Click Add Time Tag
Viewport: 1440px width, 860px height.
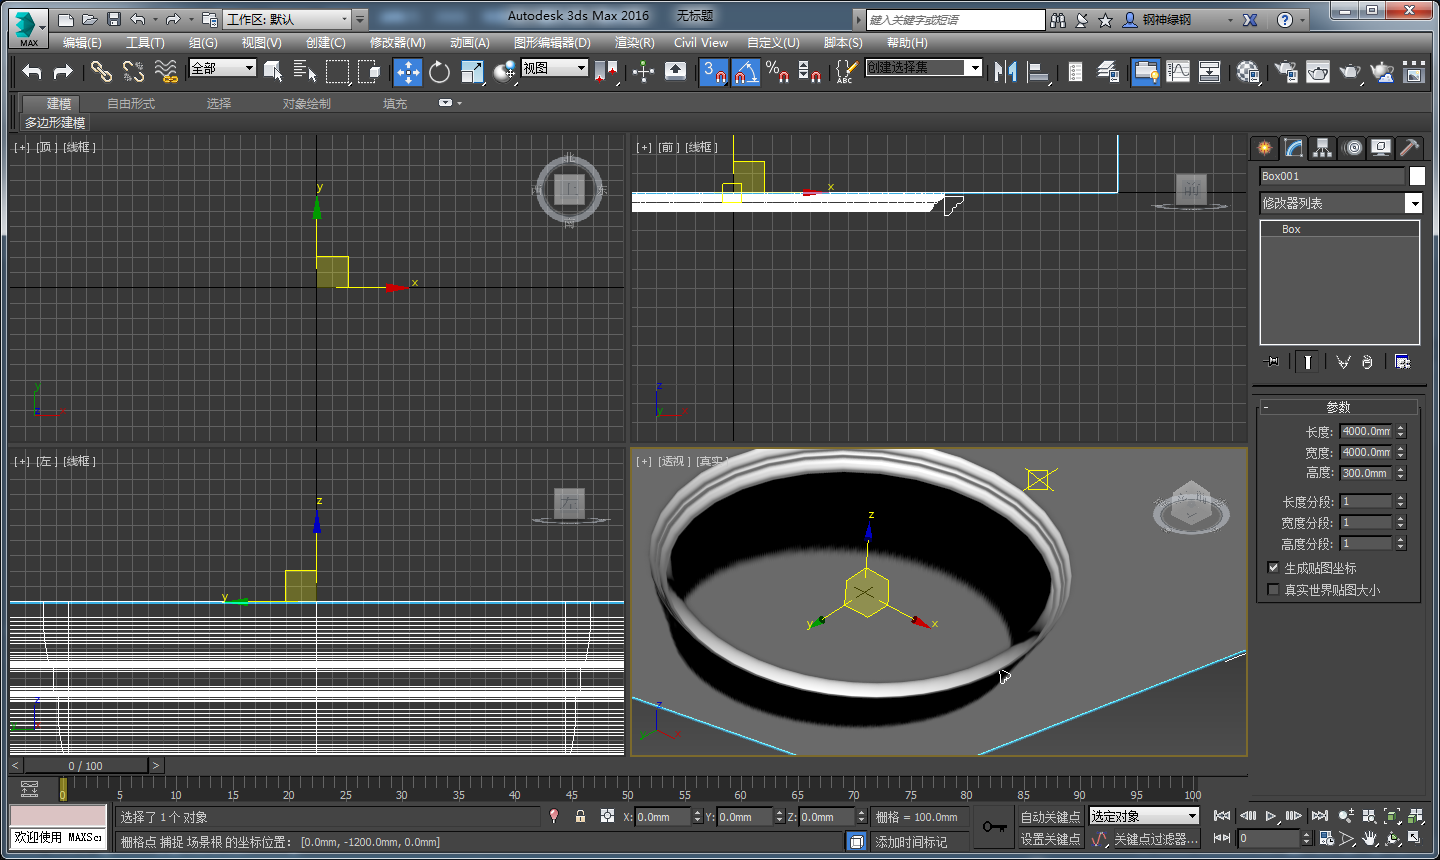[911, 842]
